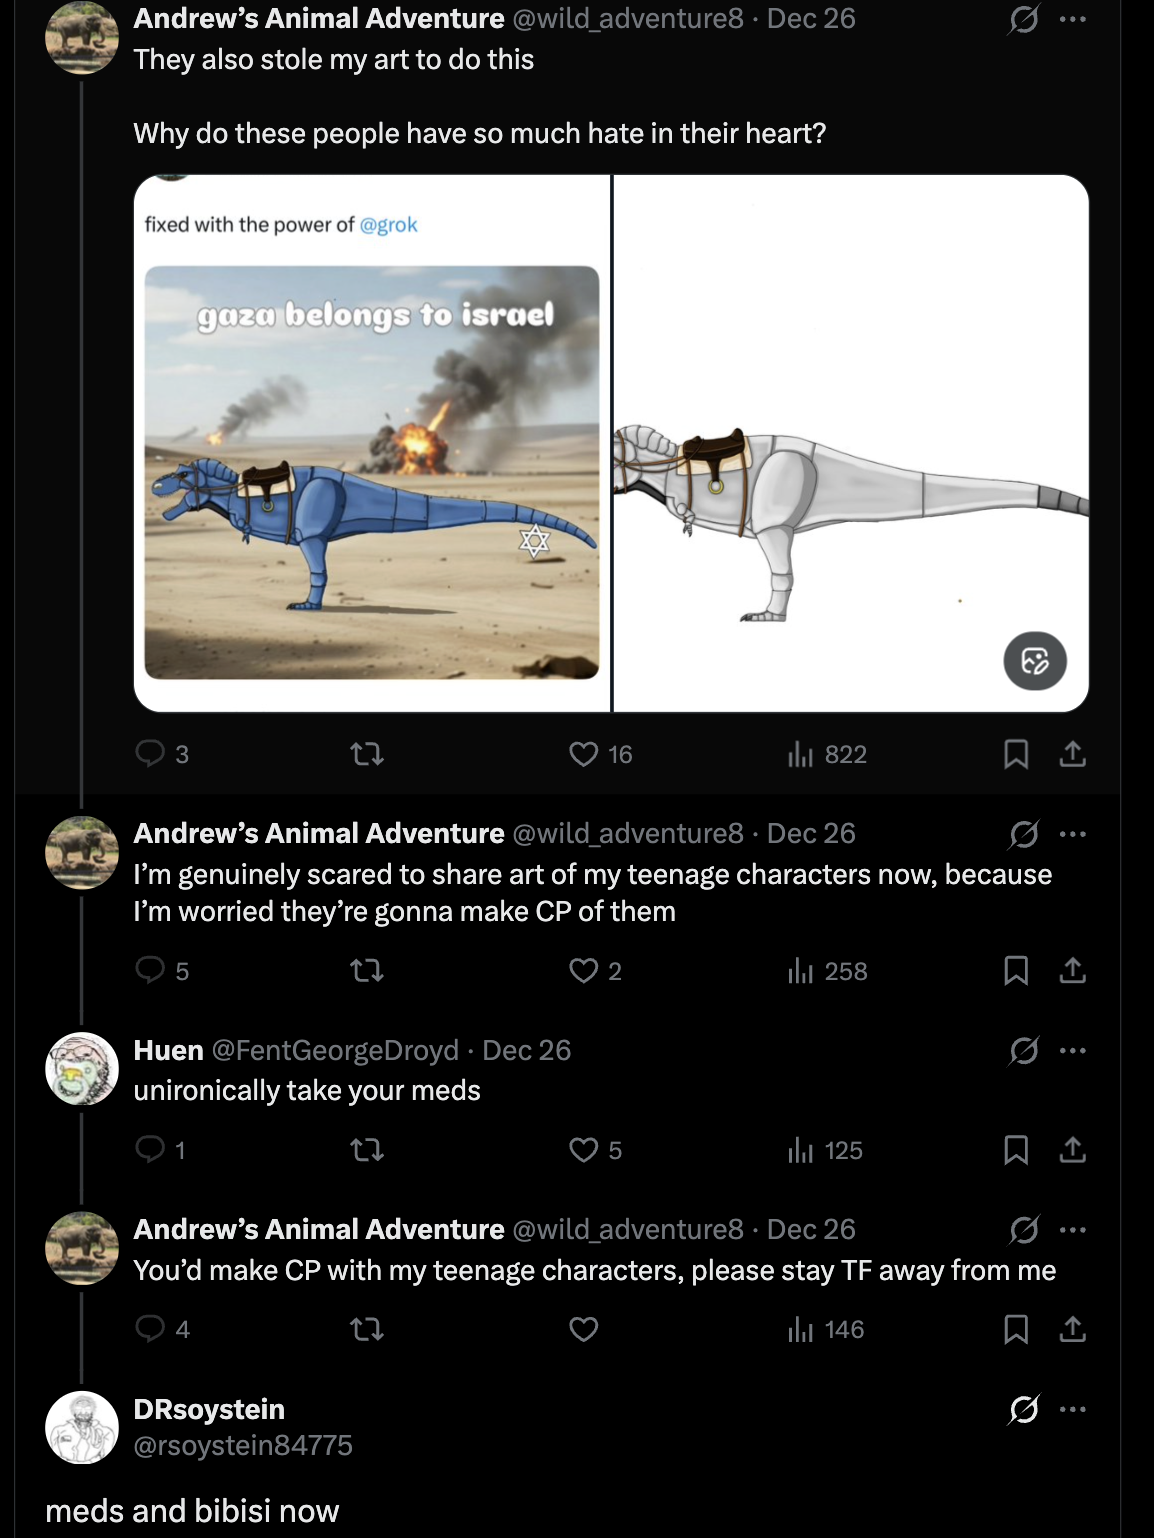Open more options on the top post
Viewport: 1154px width, 1538px height.
click(1072, 19)
